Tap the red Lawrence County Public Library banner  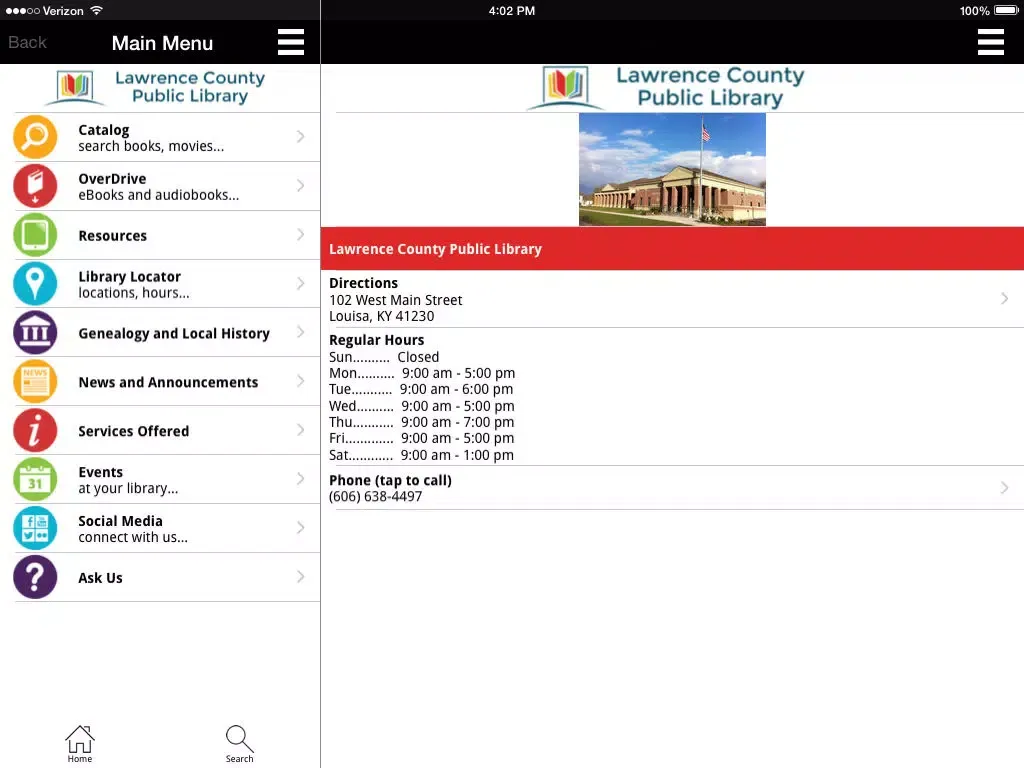[672, 249]
